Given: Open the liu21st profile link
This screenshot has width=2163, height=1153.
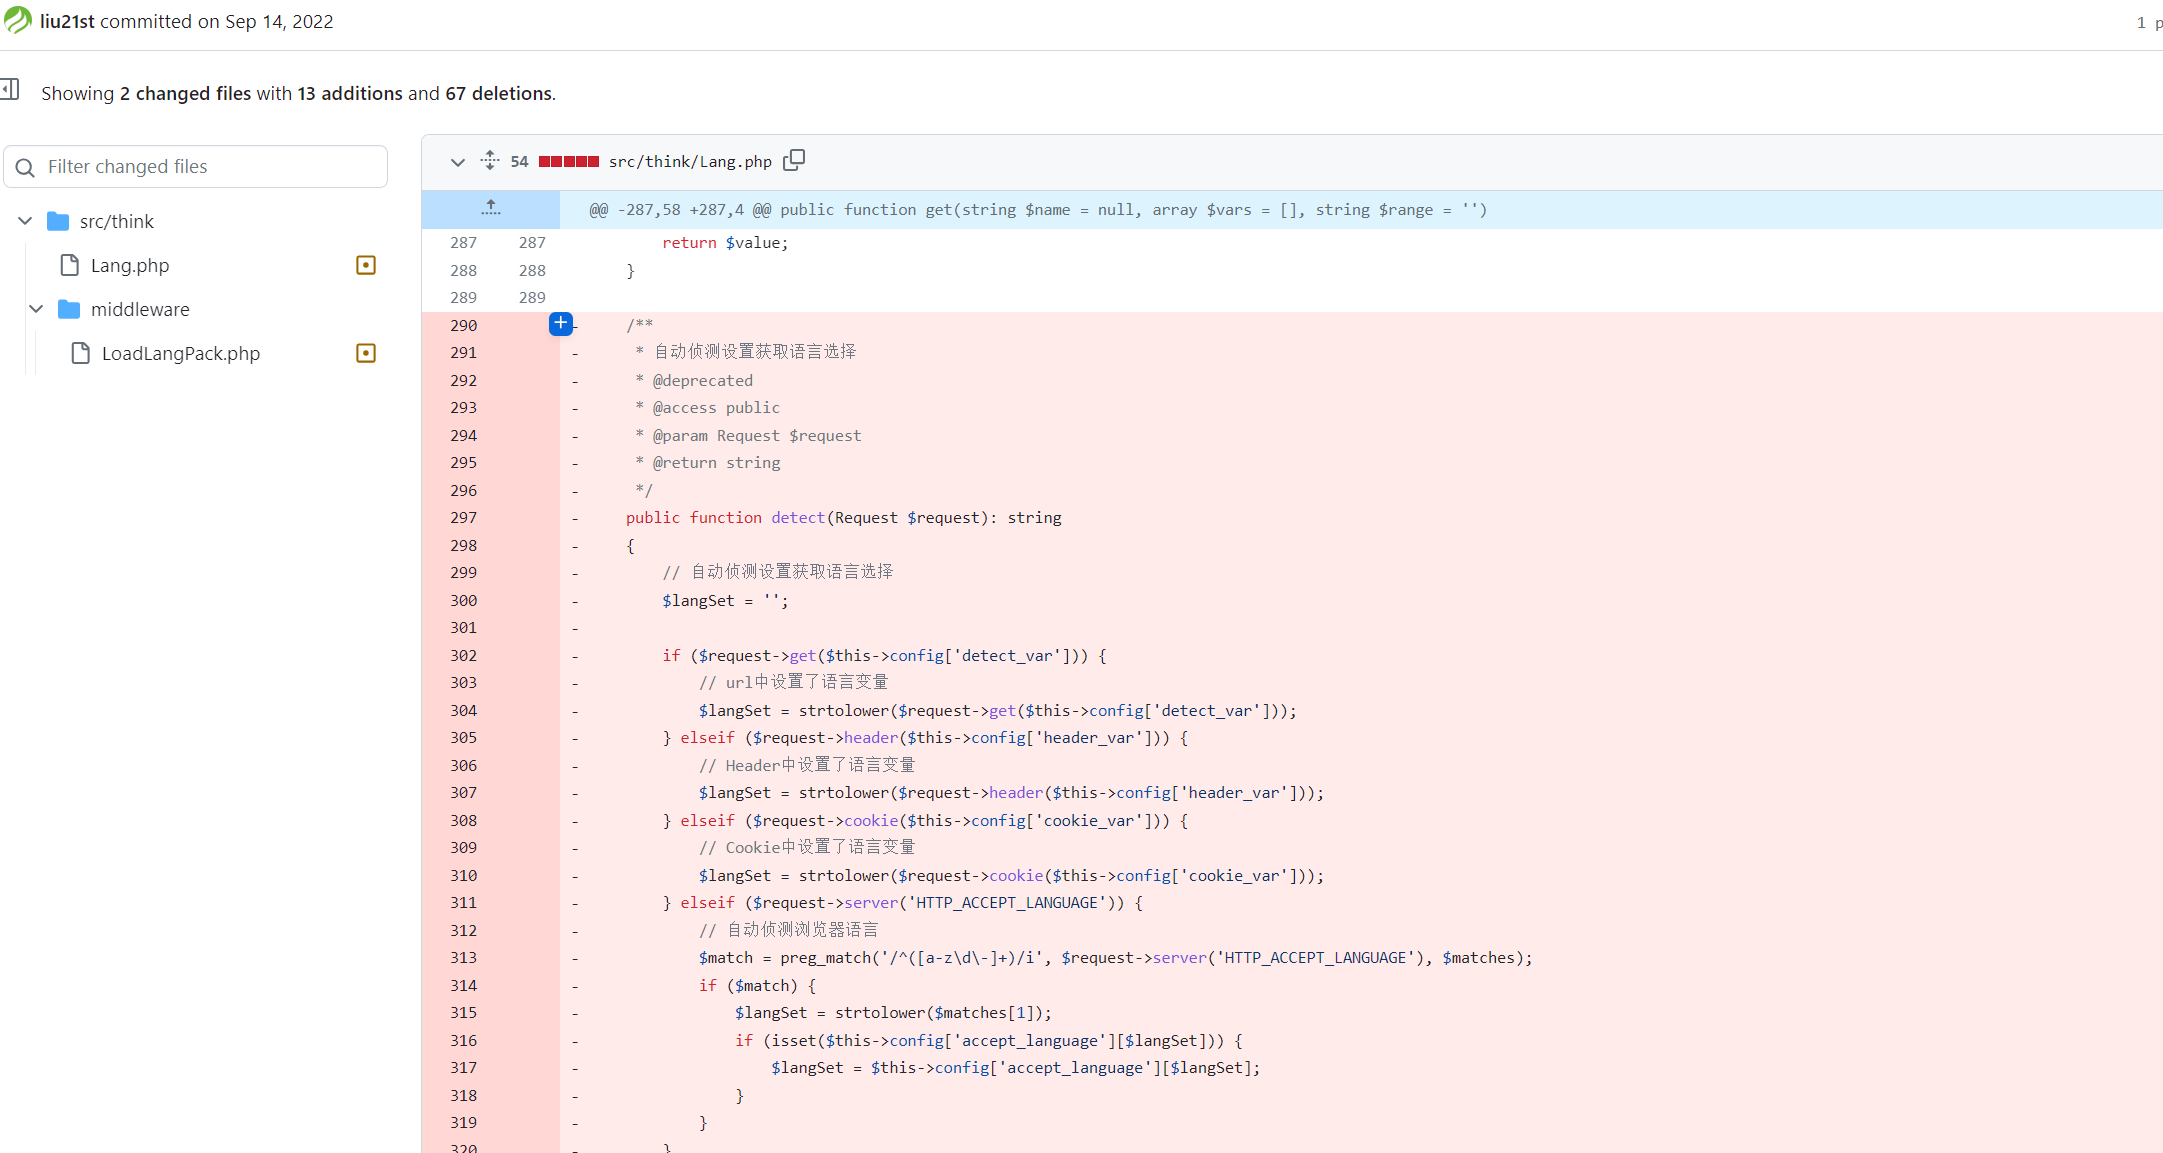Looking at the screenshot, I should coord(67,21).
